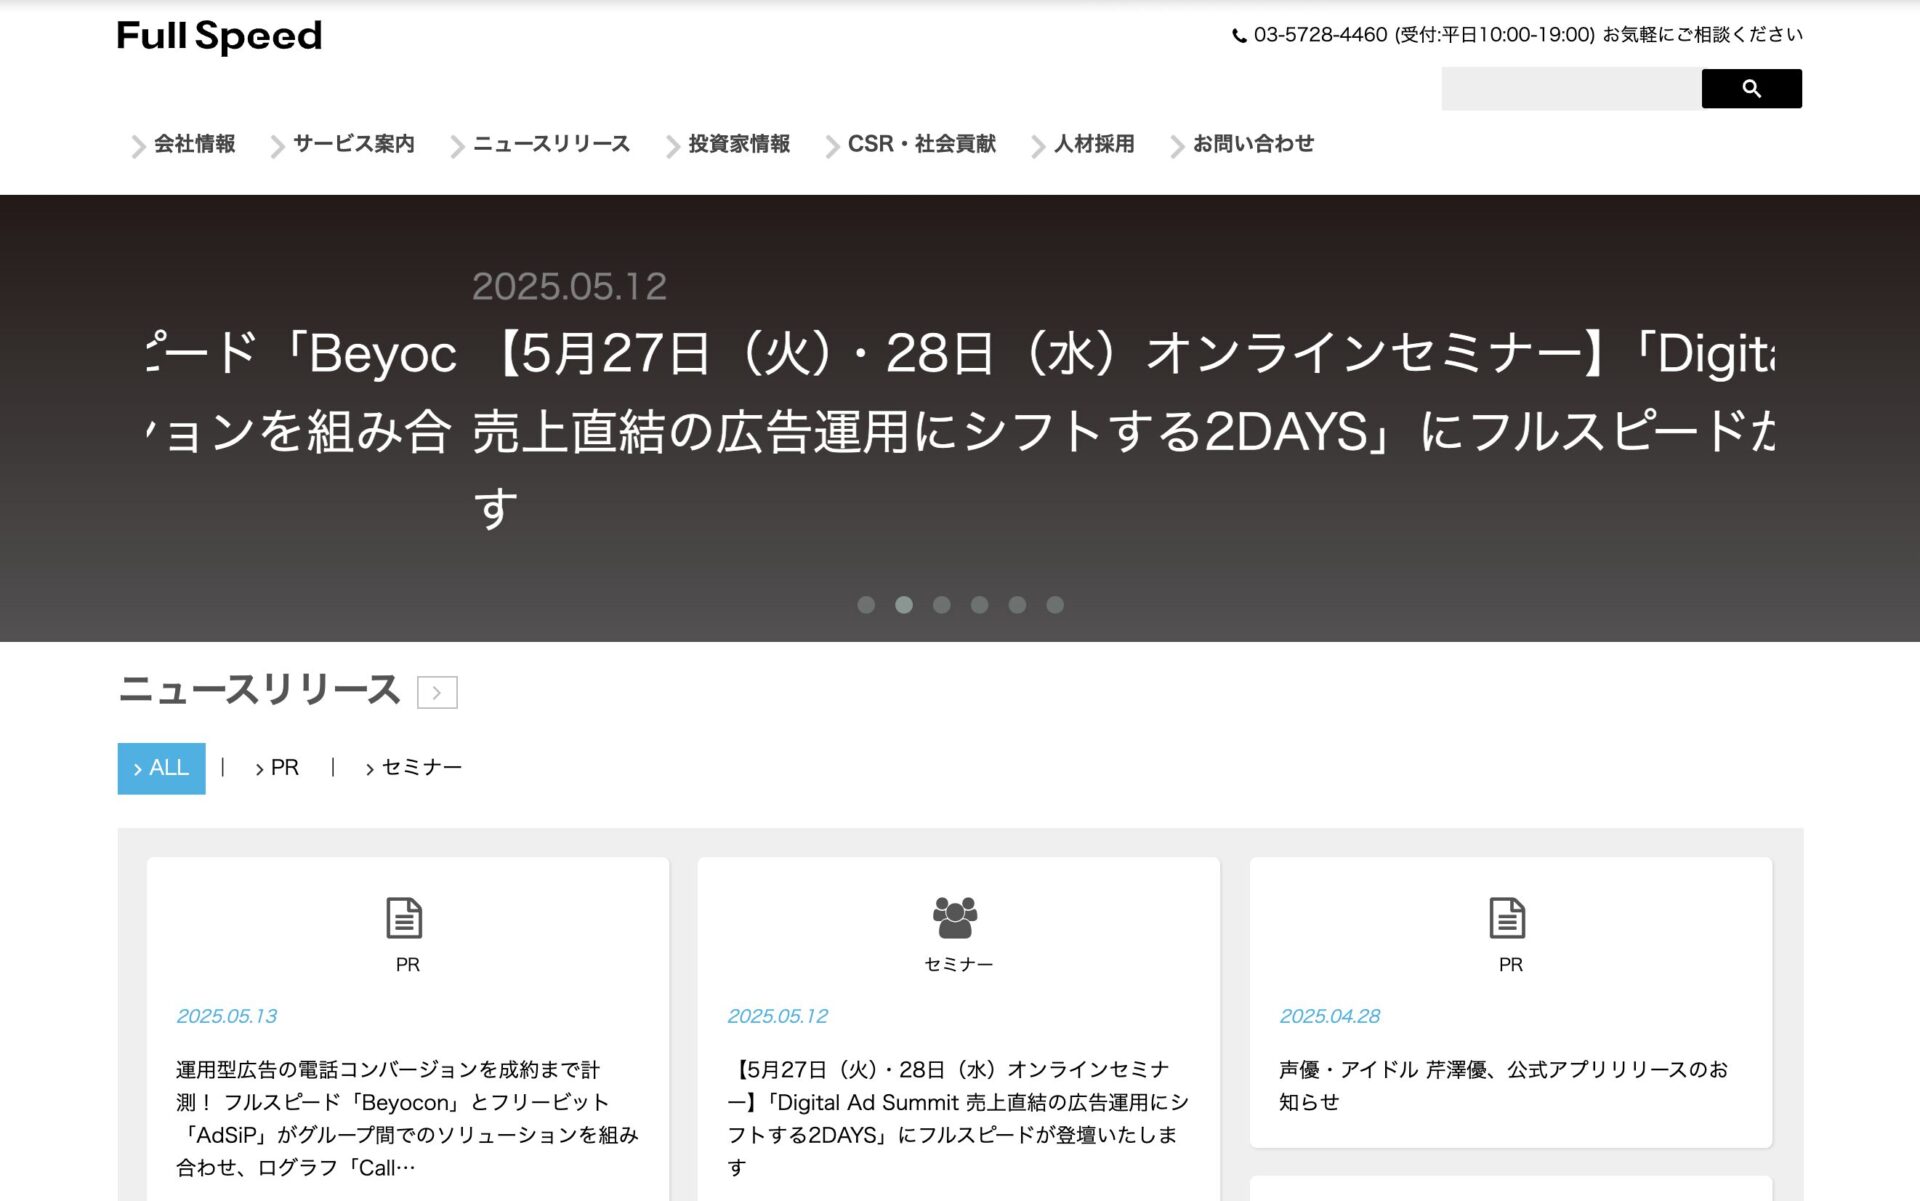
Task: Click the PR label on the 2025.05.13 card
Action: point(408,965)
